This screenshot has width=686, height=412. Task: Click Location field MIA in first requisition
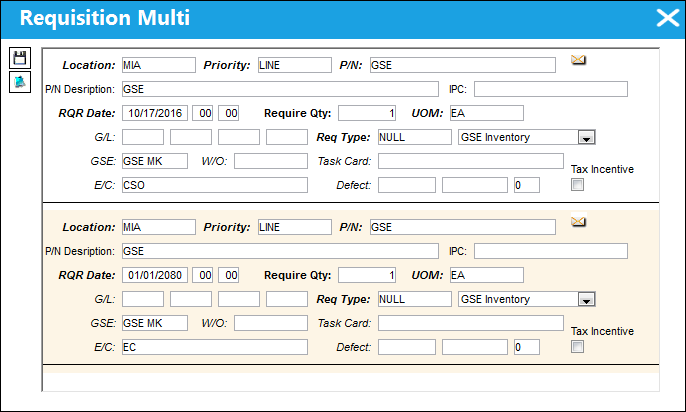[x=159, y=65]
